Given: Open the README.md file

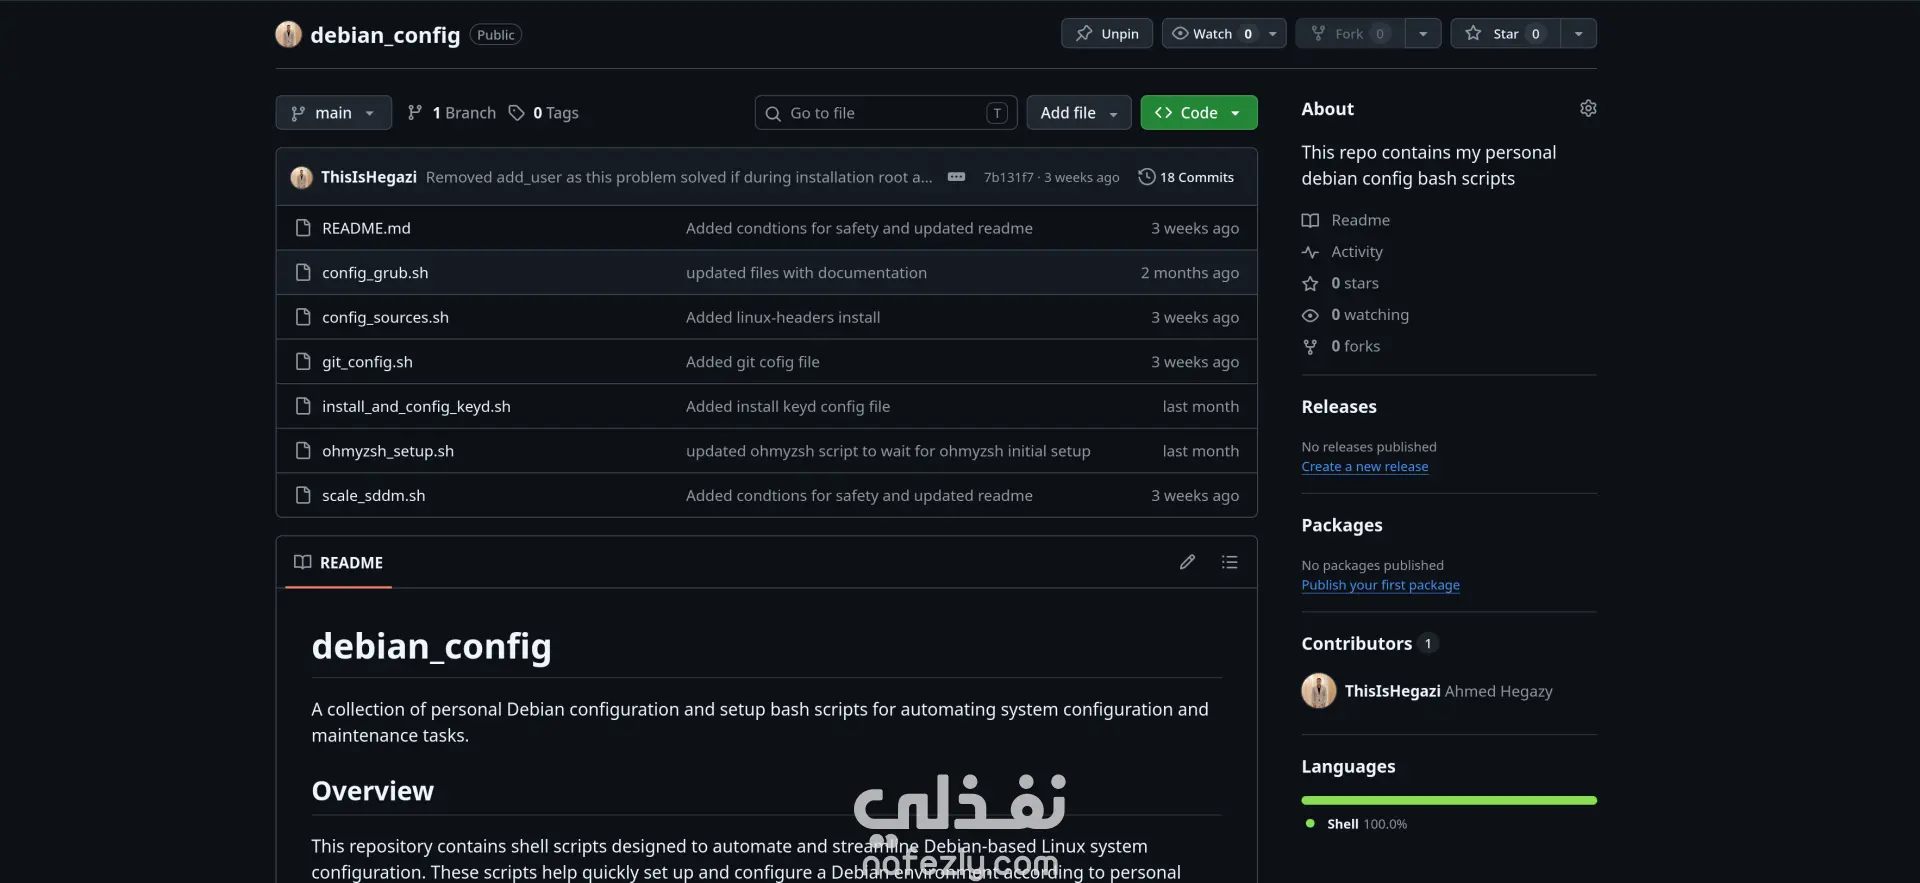Looking at the screenshot, I should [366, 228].
